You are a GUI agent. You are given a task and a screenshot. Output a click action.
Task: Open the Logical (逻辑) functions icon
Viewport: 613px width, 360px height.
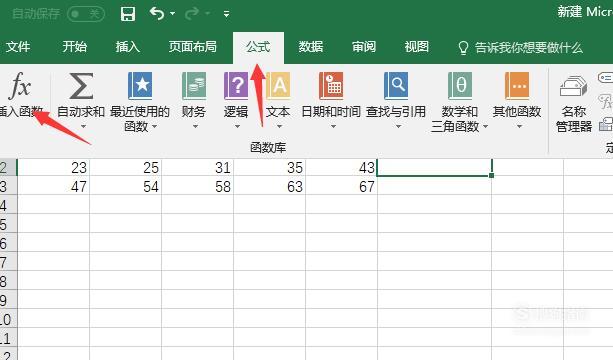click(236, 86)
